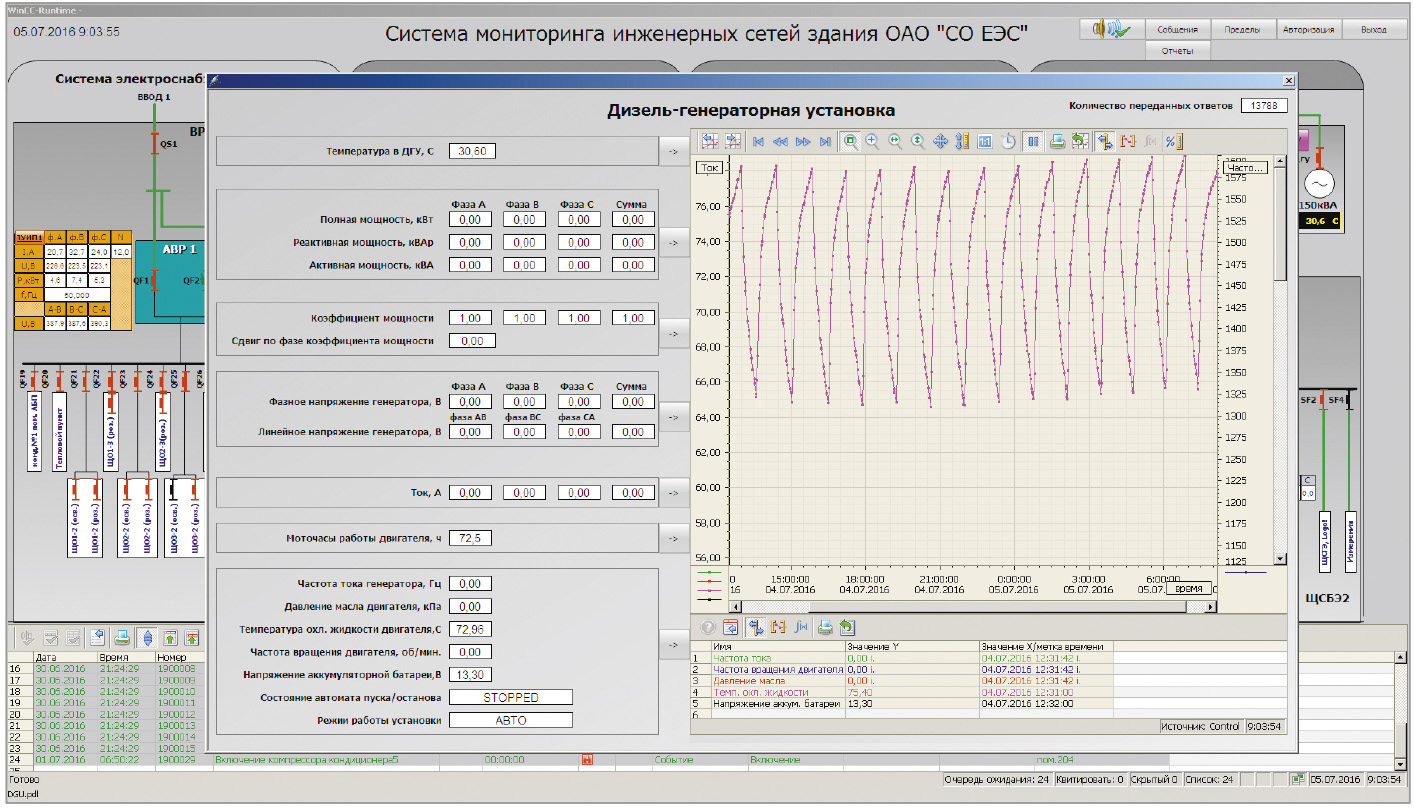Screen dimensions: 1414x808
Task: Activate move axes area ruler tool
Action: click(962, 142)
